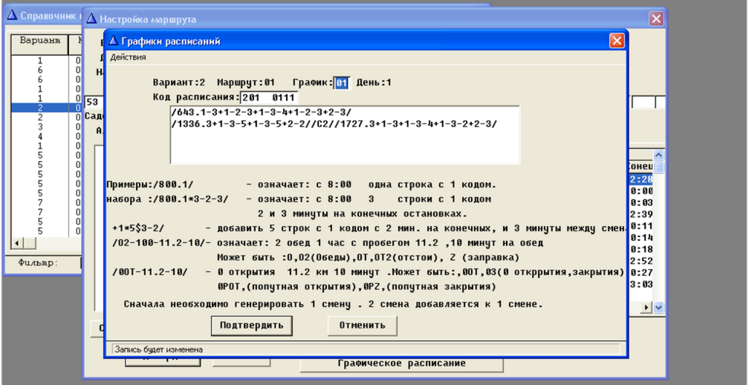Select the 2:28 time entry in list
Image resolution: width=749 pixels, height=385 pixels.
641,179
